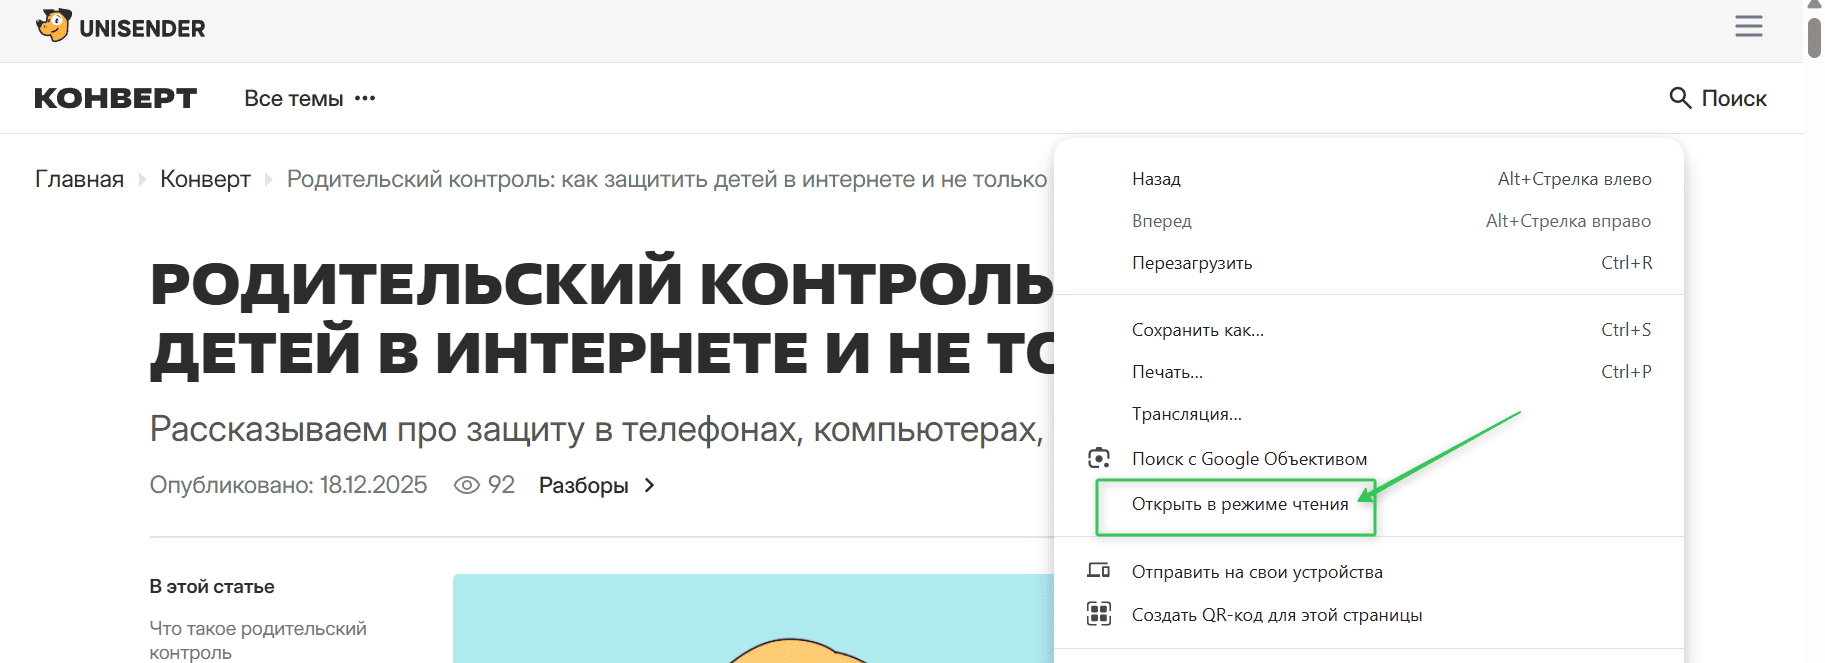The height and width of the screenshot is (663, 1825).
Task: Click the search magnifier icon
Action: pos(1680,98)
